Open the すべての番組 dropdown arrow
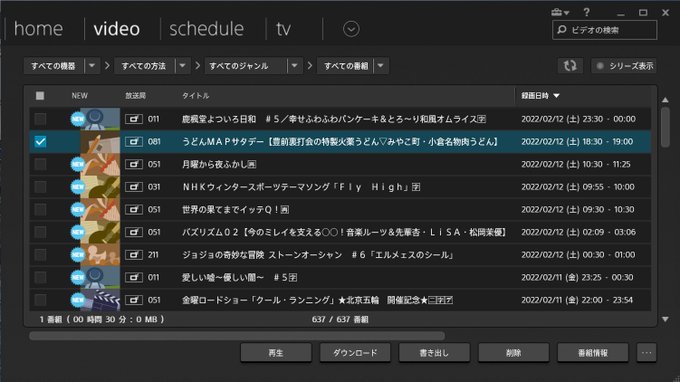 point(380,66)
